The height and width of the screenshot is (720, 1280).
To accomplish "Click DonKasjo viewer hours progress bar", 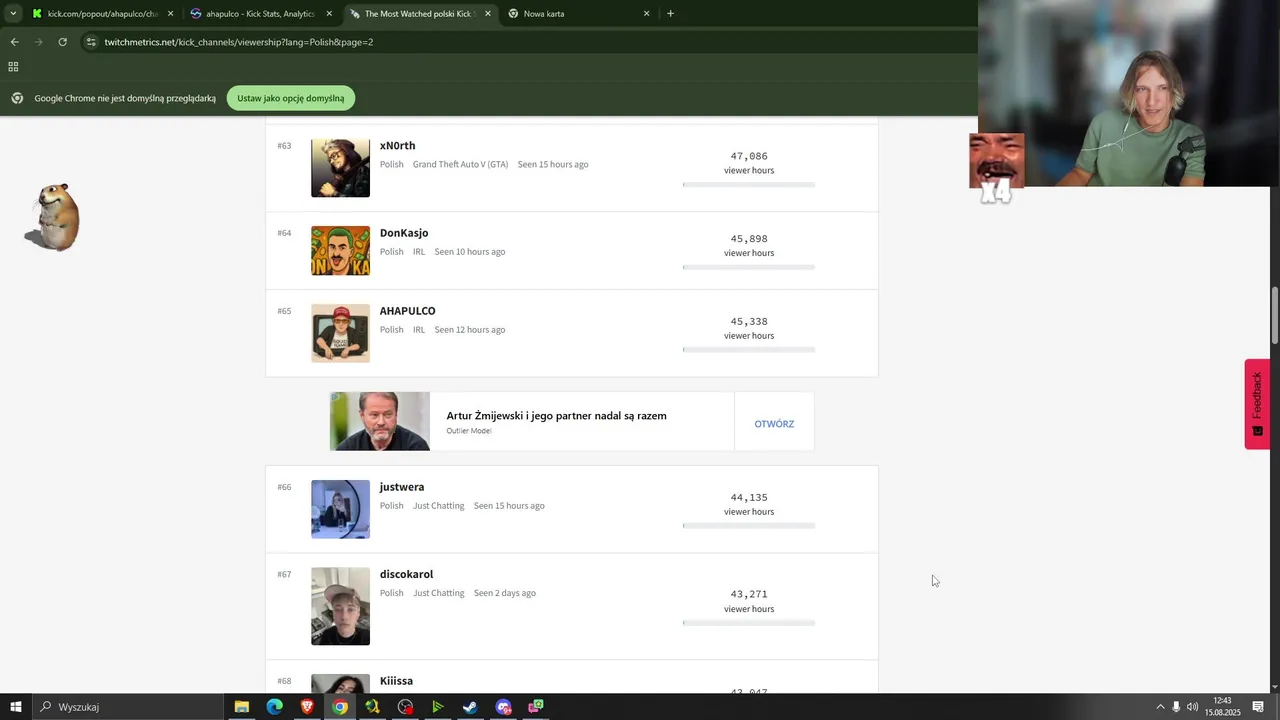I will [x=749, y=267].
